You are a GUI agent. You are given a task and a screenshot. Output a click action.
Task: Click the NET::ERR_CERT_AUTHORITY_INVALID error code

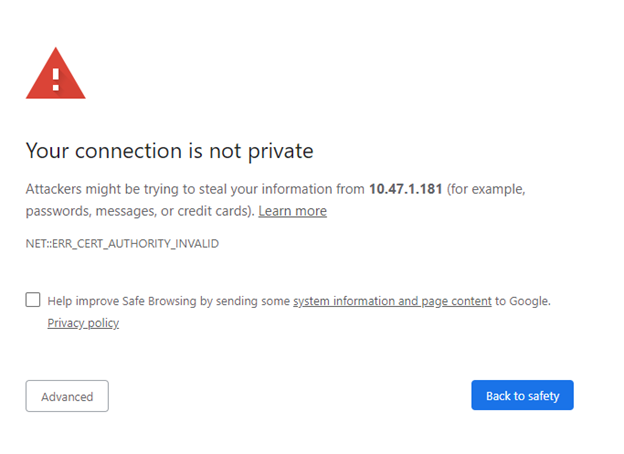click(x=122, y=243)
